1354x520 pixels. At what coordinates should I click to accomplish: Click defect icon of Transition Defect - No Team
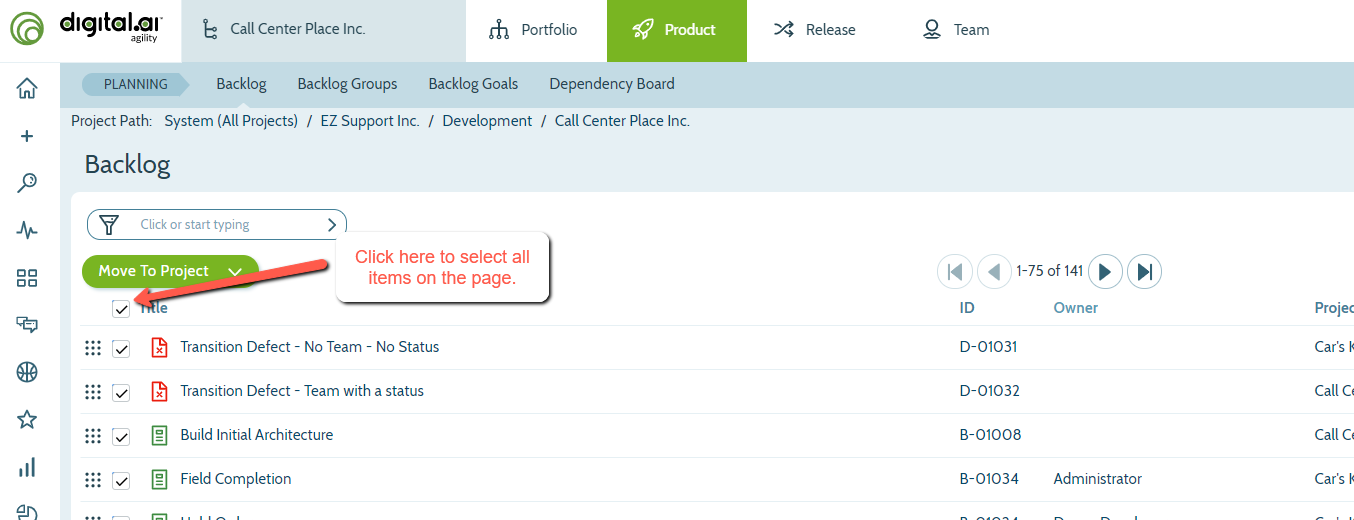(x=159, y=347)
